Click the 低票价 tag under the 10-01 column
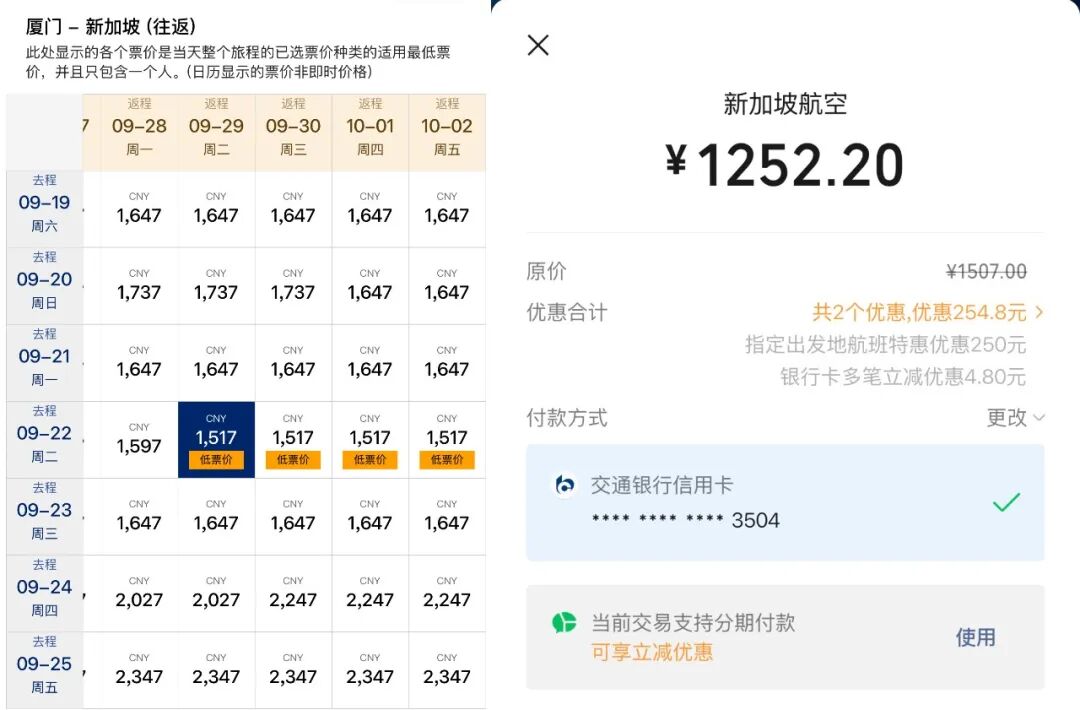The height and width of the screenshot is (710, 1080). tap(370, 460)
